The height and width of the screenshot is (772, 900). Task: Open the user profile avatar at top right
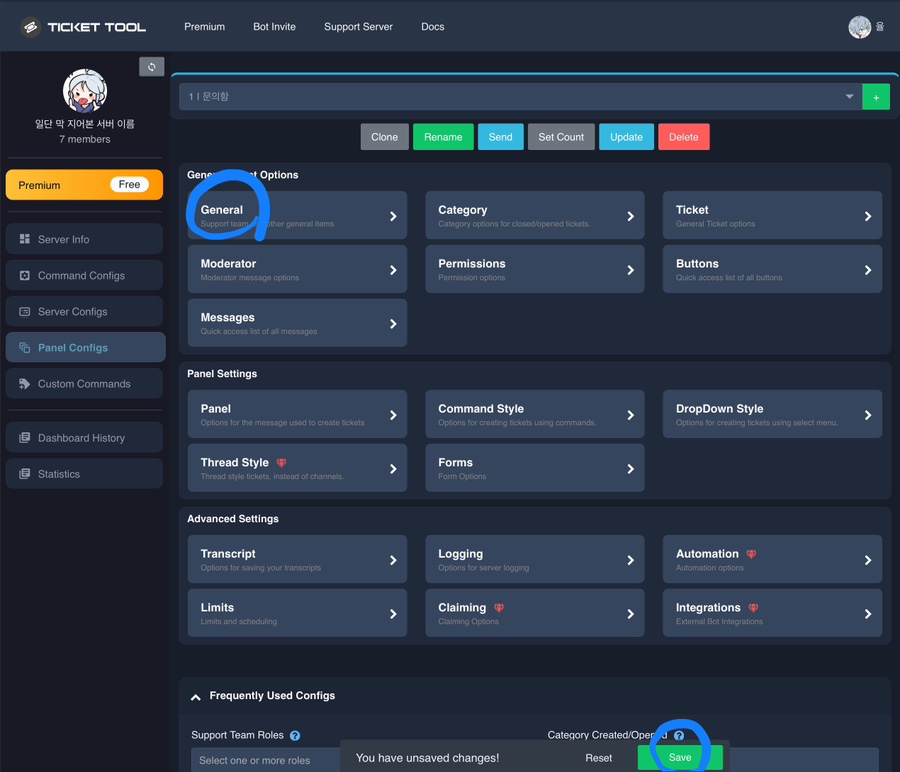tap(859, 27)
